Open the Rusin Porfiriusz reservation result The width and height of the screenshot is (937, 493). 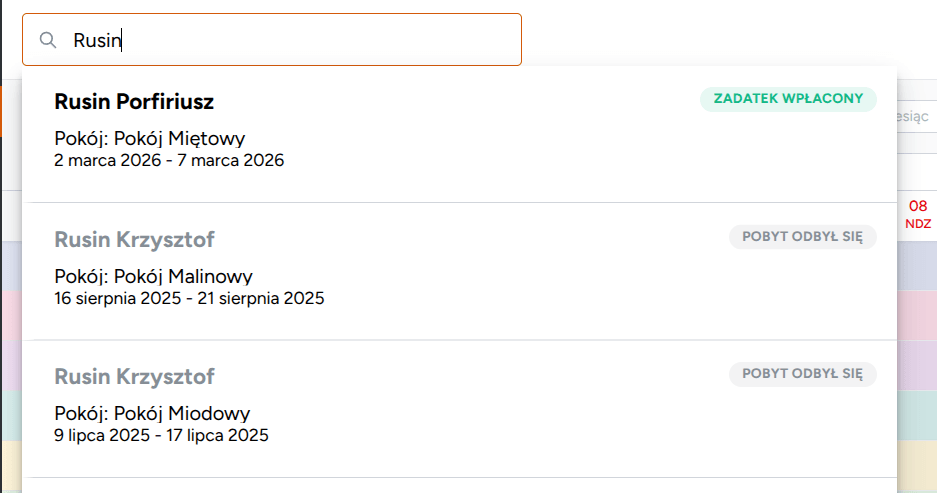[134, 102]
